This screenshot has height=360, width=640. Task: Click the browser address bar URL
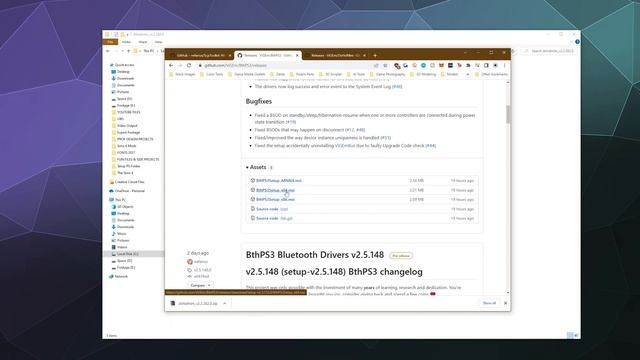[236, 65]
